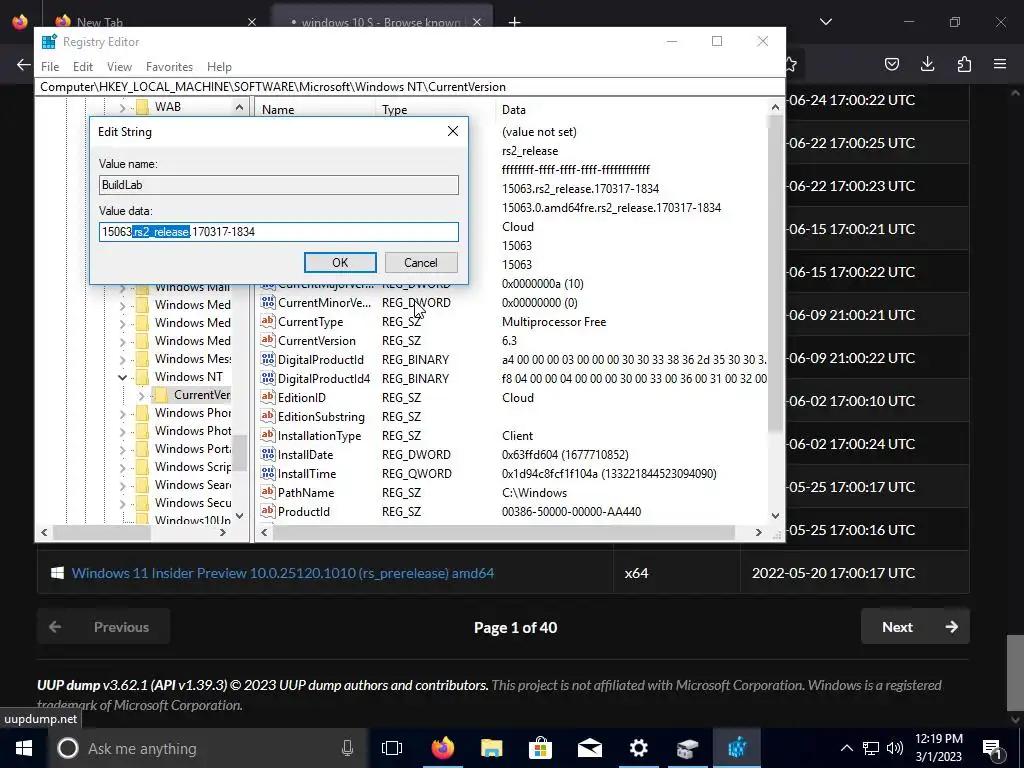Viewport: 1024px width, 768px height.
Task: Open Firefox extensions puzzle icon
Action: click(964, 64)
